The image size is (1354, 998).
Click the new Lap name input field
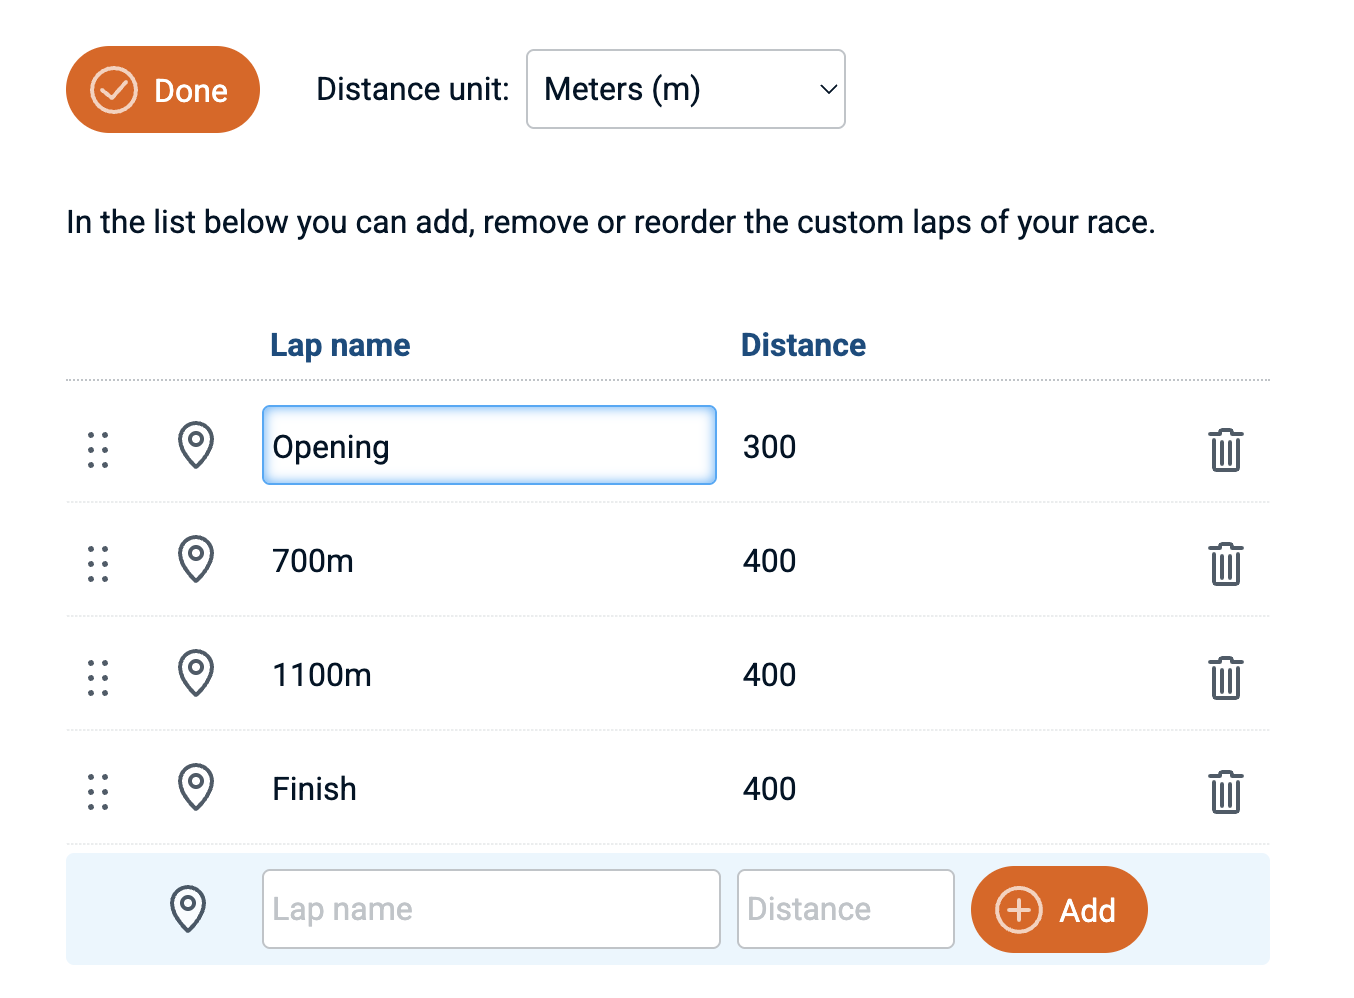pos(491,909)
